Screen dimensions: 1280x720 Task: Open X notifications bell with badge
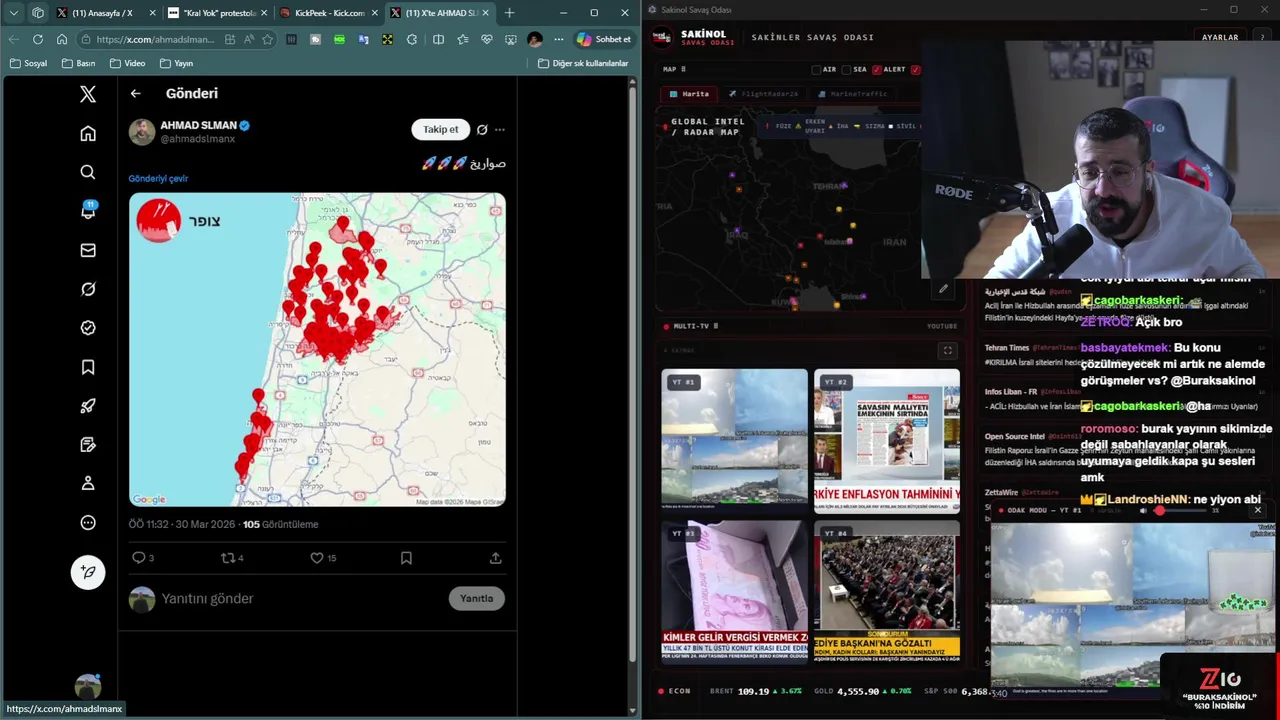(x=88, y=211)
